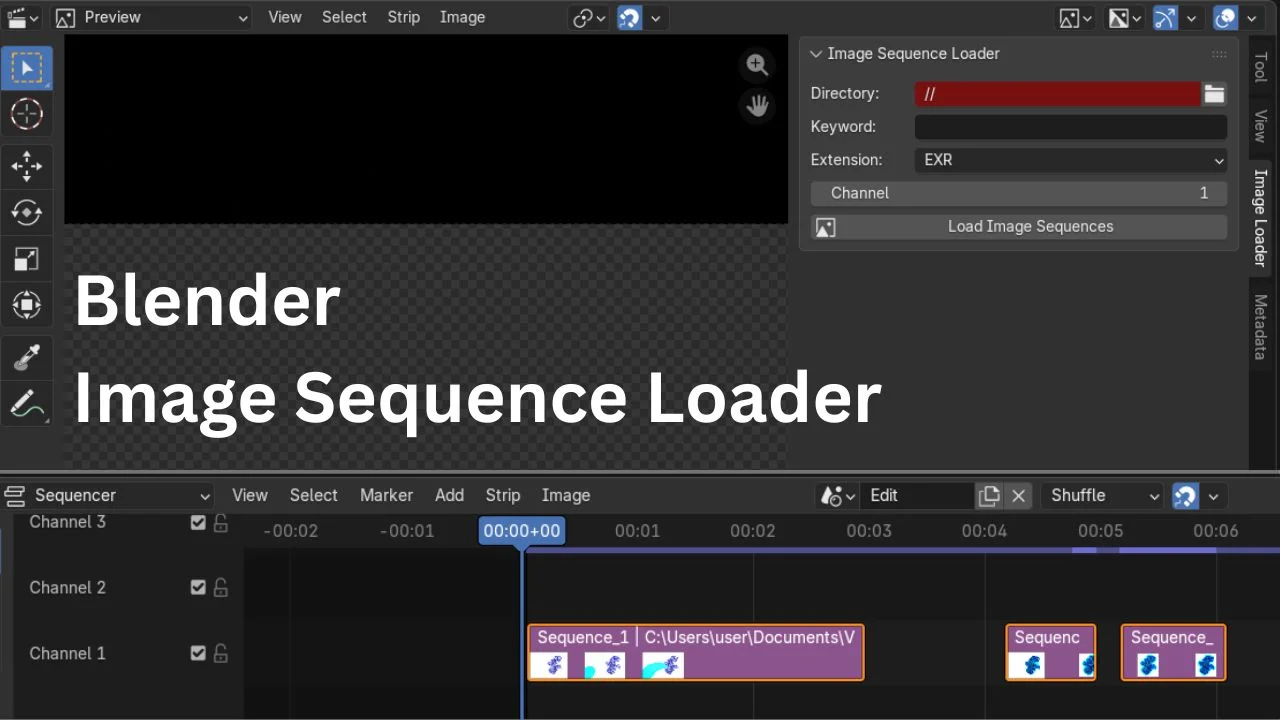
Task: Choose the Move tool in toolbar
Action: point(26,165)
